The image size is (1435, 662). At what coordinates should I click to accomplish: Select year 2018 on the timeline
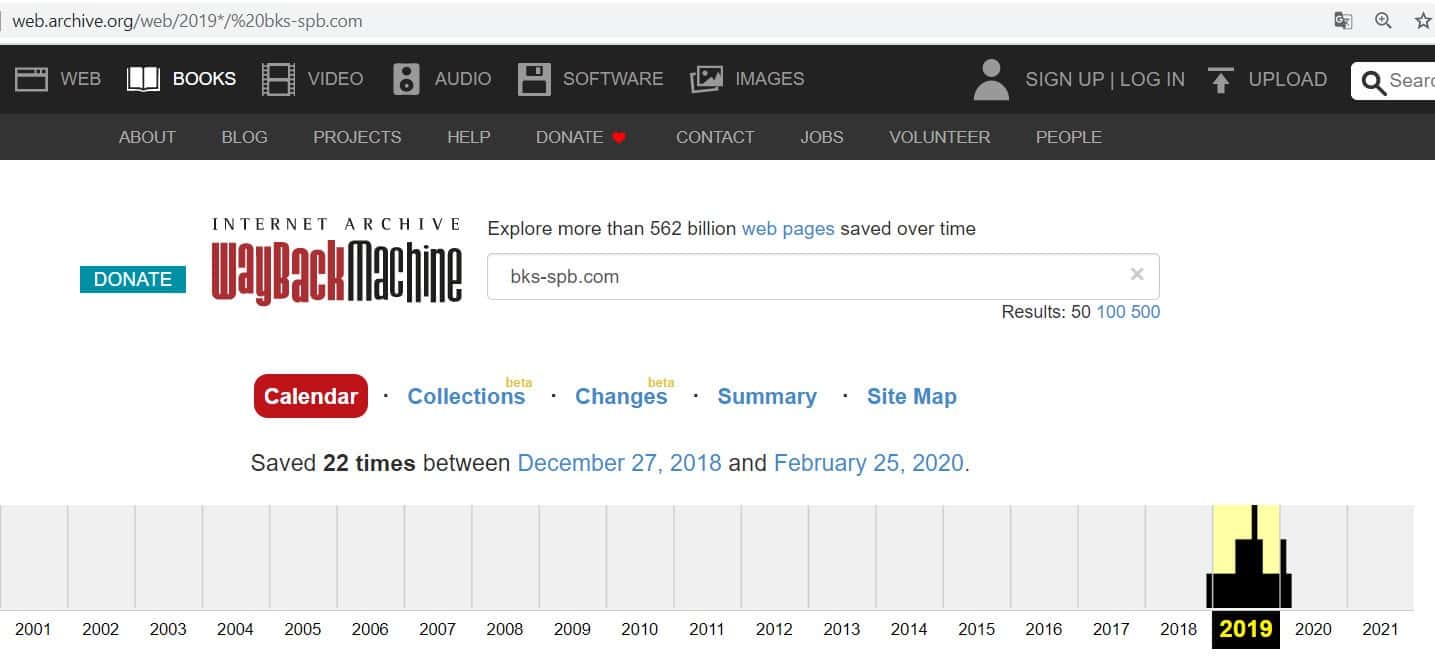pos(1179,629)
